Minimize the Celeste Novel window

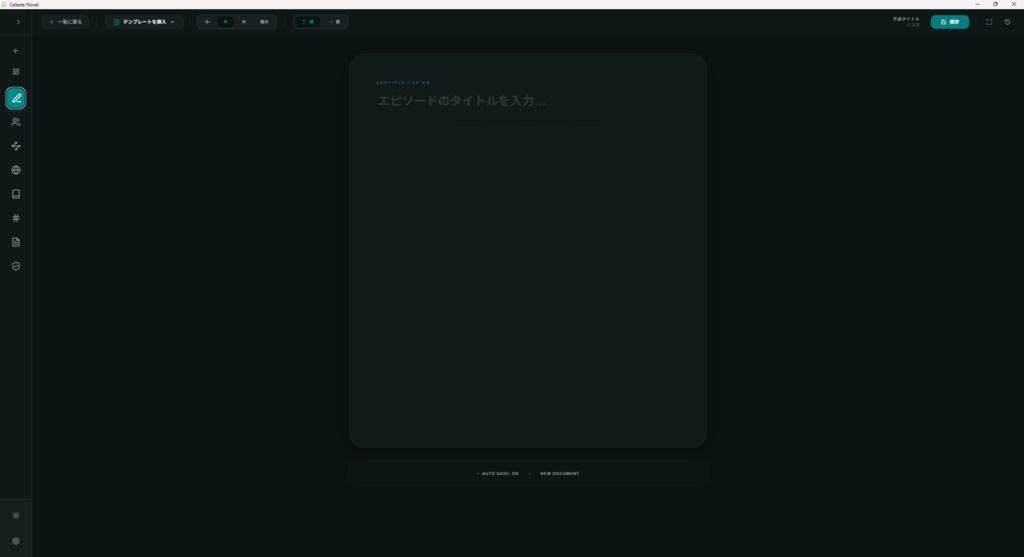[x=977, y=4]
